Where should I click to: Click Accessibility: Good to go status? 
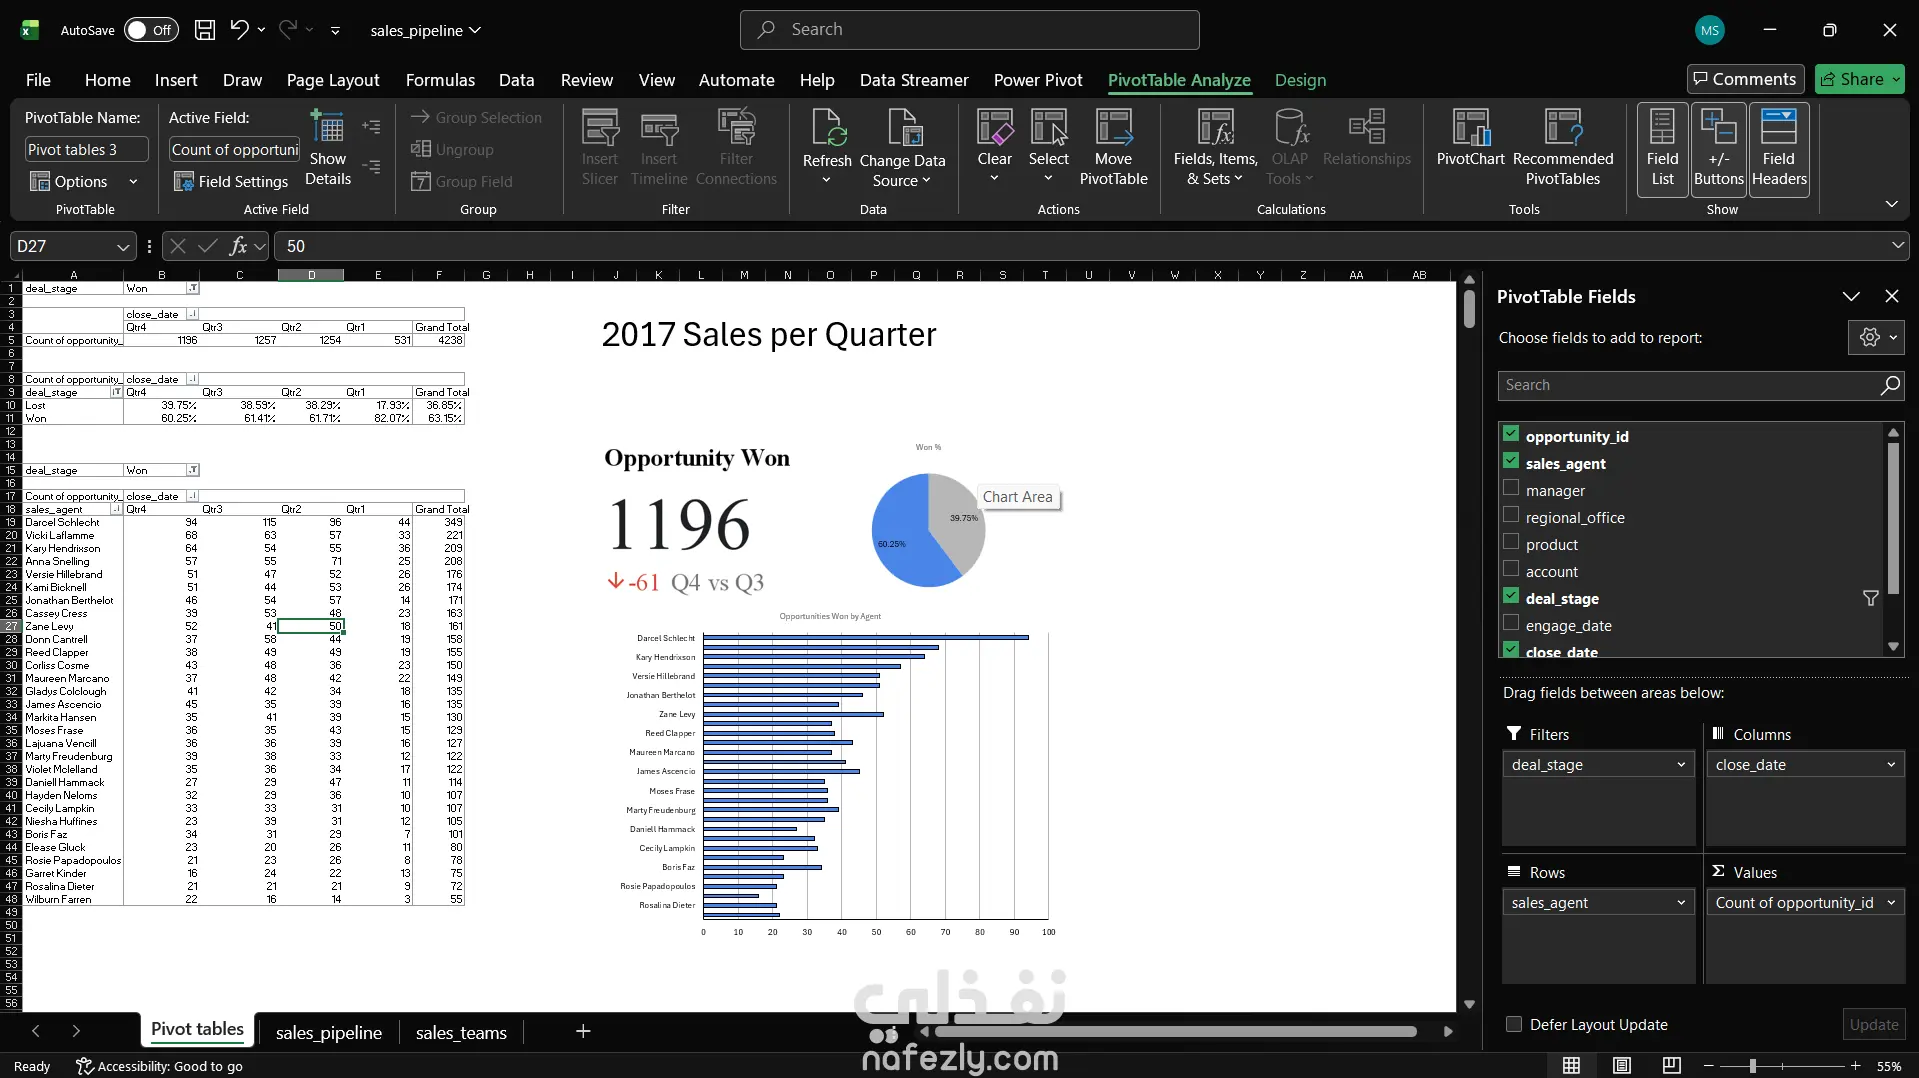click(x=160, y=1066)
